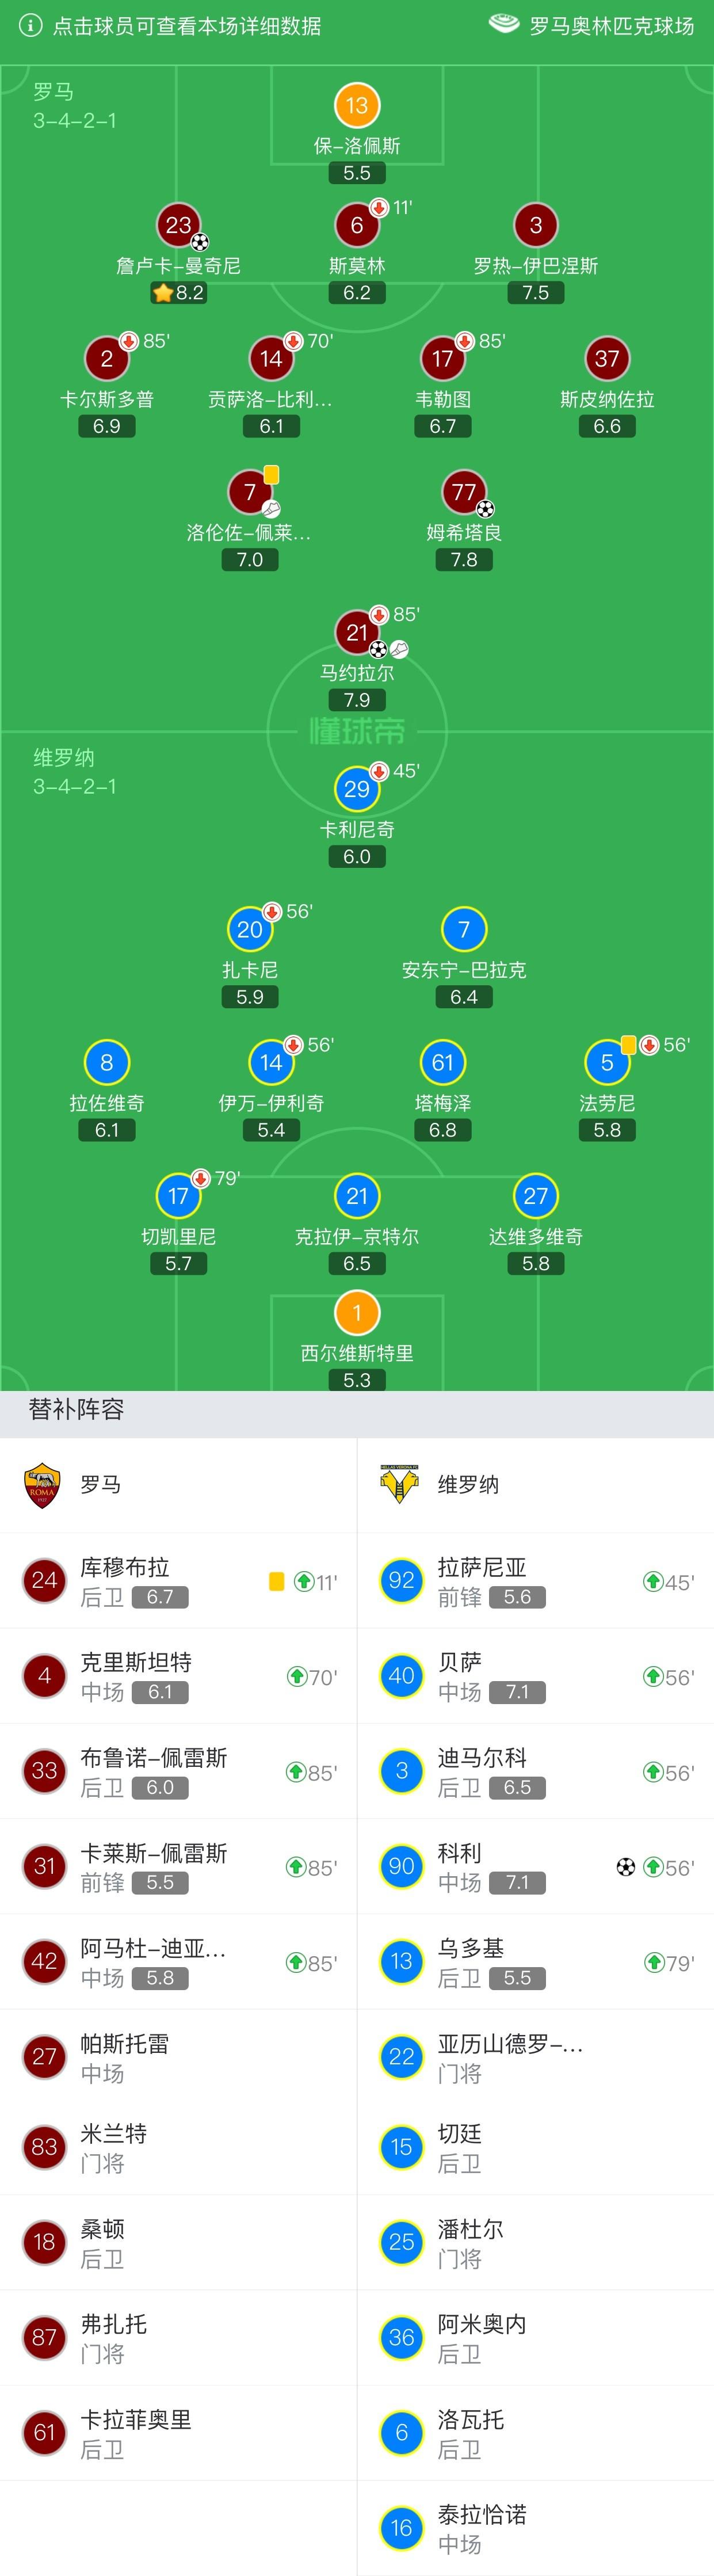The width and height of the screenshot is (714, 2576).
Task: Select Verona keeper Silvestri number 1 circle
Action: click(357, 1313)
